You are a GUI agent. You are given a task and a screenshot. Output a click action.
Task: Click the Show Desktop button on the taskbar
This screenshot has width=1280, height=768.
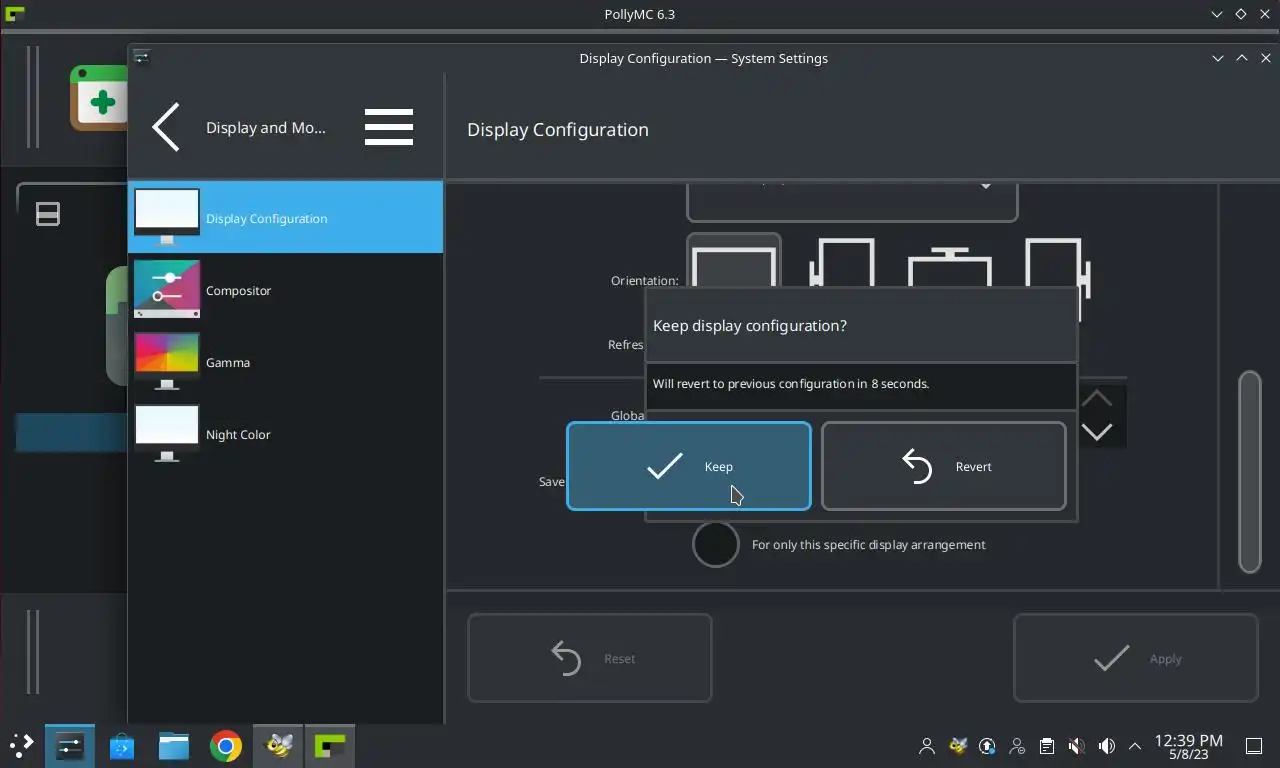pos(1254,746)
